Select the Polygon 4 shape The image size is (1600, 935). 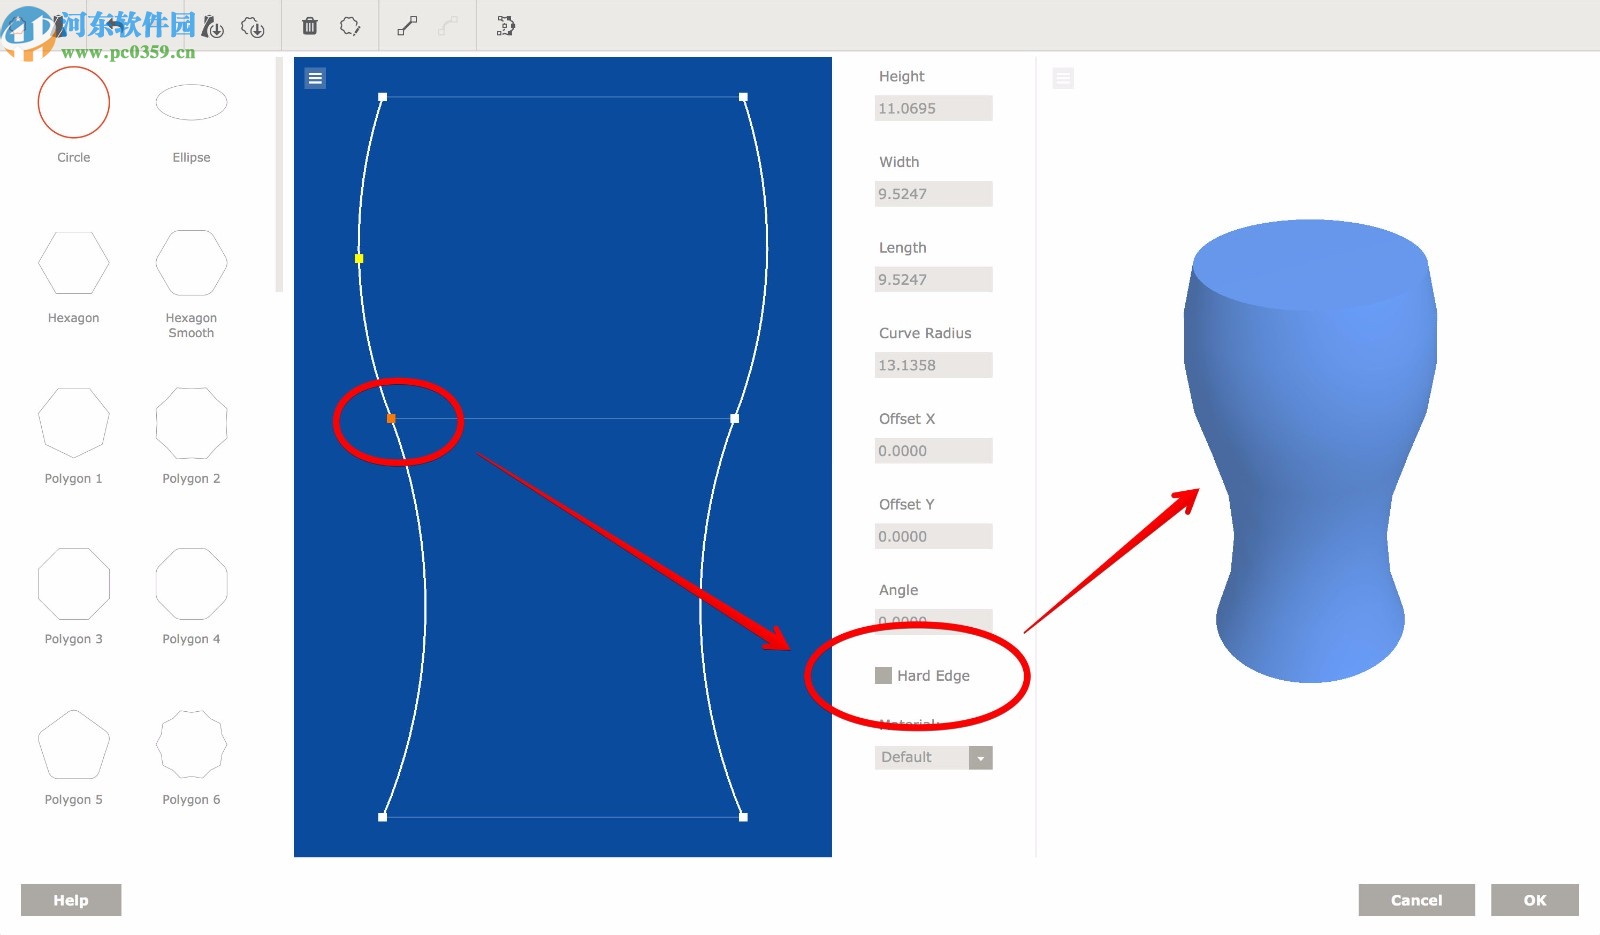(x=191, y=583)
